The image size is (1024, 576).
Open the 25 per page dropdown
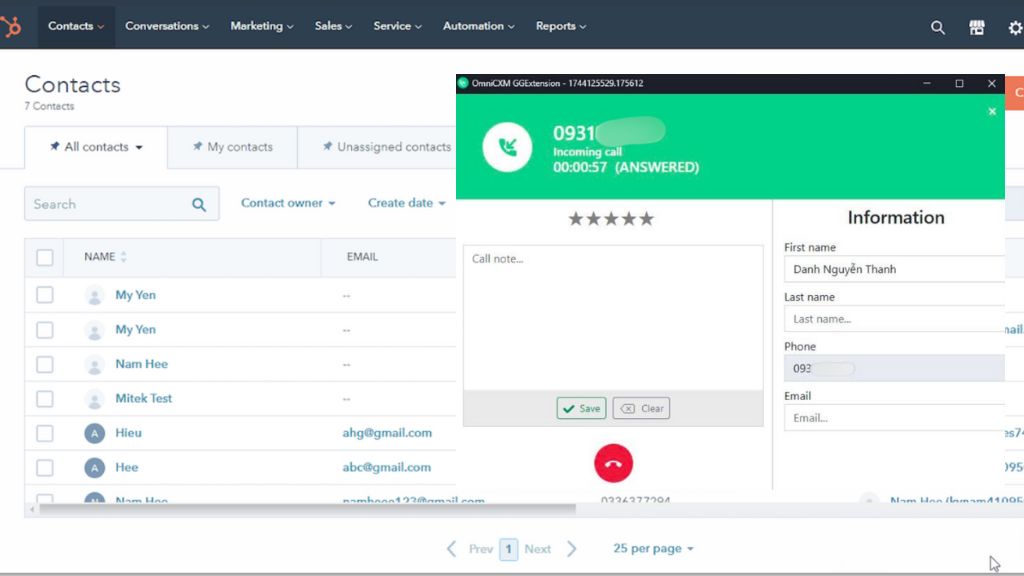tap(653, 549)
